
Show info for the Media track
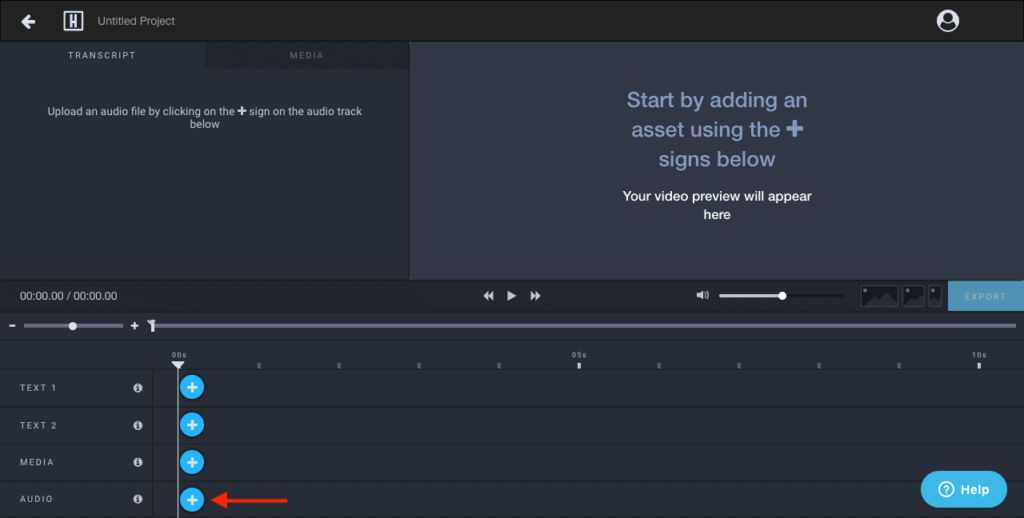138,462
